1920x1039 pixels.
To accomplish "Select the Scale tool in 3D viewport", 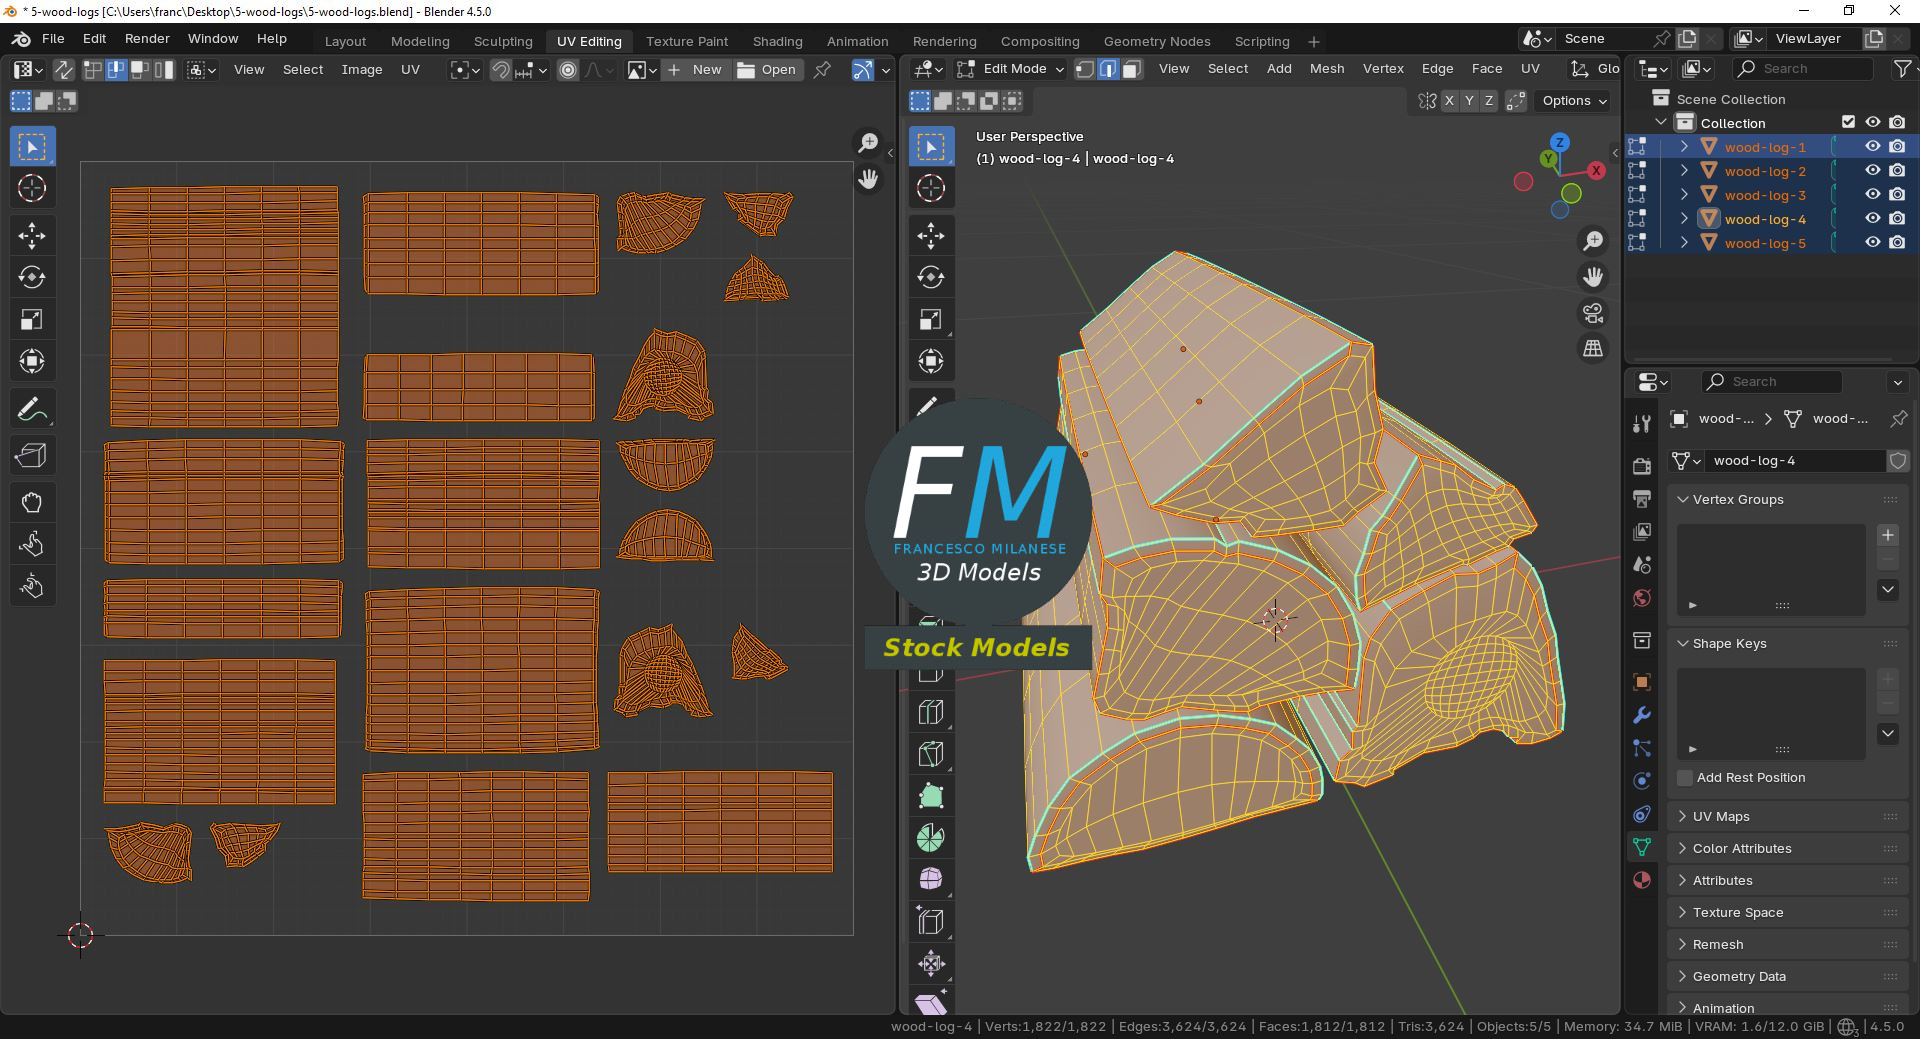I will click(x=931, y=320).
